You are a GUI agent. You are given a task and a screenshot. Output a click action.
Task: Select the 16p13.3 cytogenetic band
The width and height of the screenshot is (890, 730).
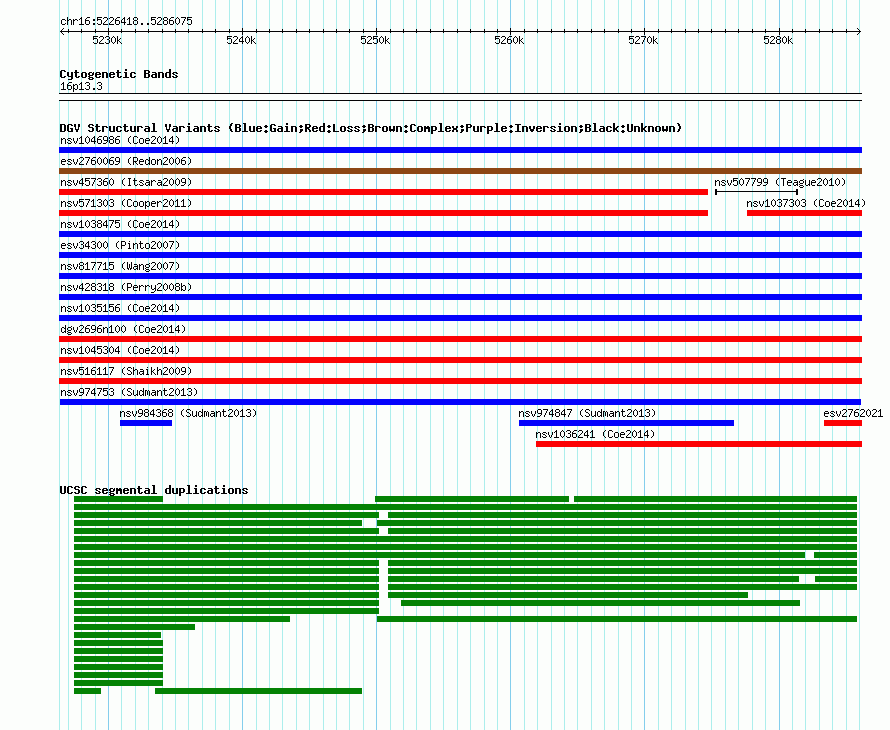81,86
